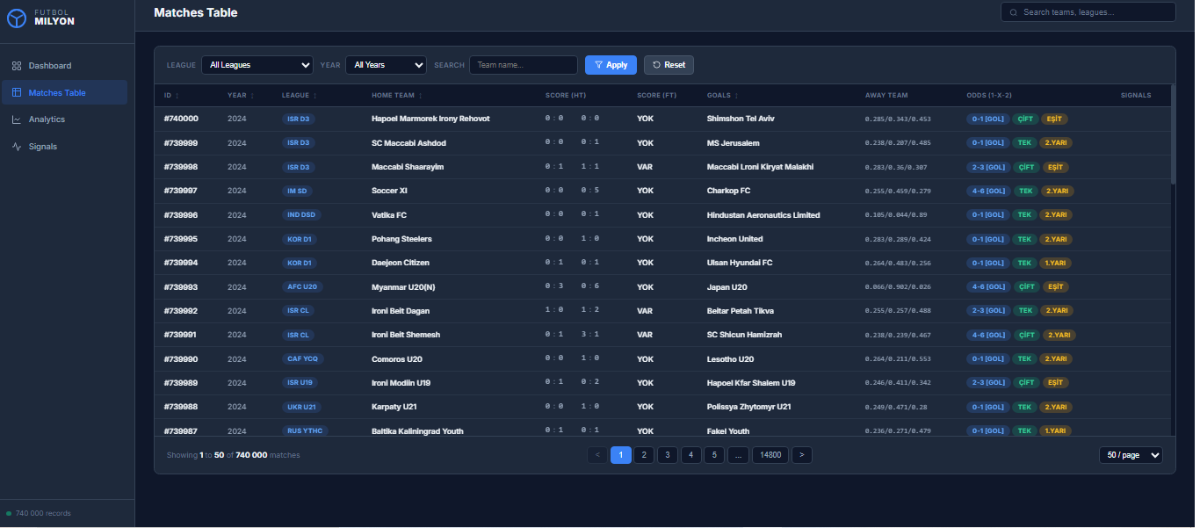This screenshot has height=528, width=1200.
Task: Click AFC U20 league badge
Action: pyautogui.click(x=301, y=287)
